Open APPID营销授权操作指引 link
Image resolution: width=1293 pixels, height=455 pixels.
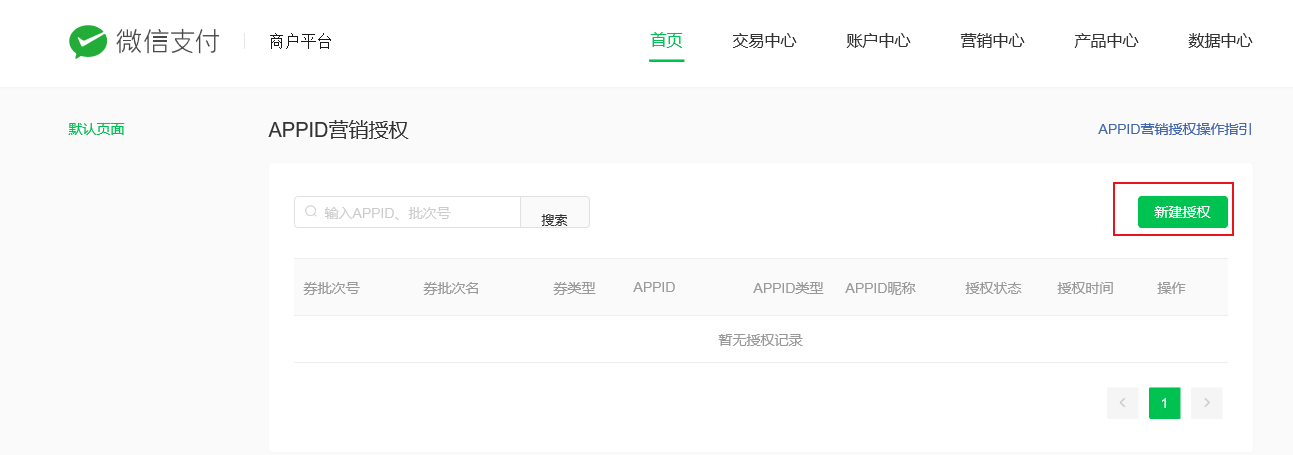click(x=1175, y=129)
